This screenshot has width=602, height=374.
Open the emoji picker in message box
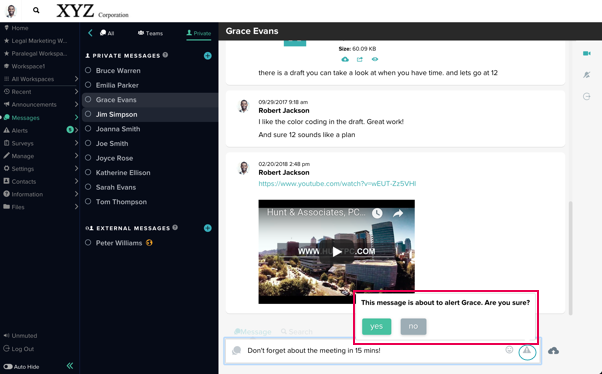tap(509, 350)
